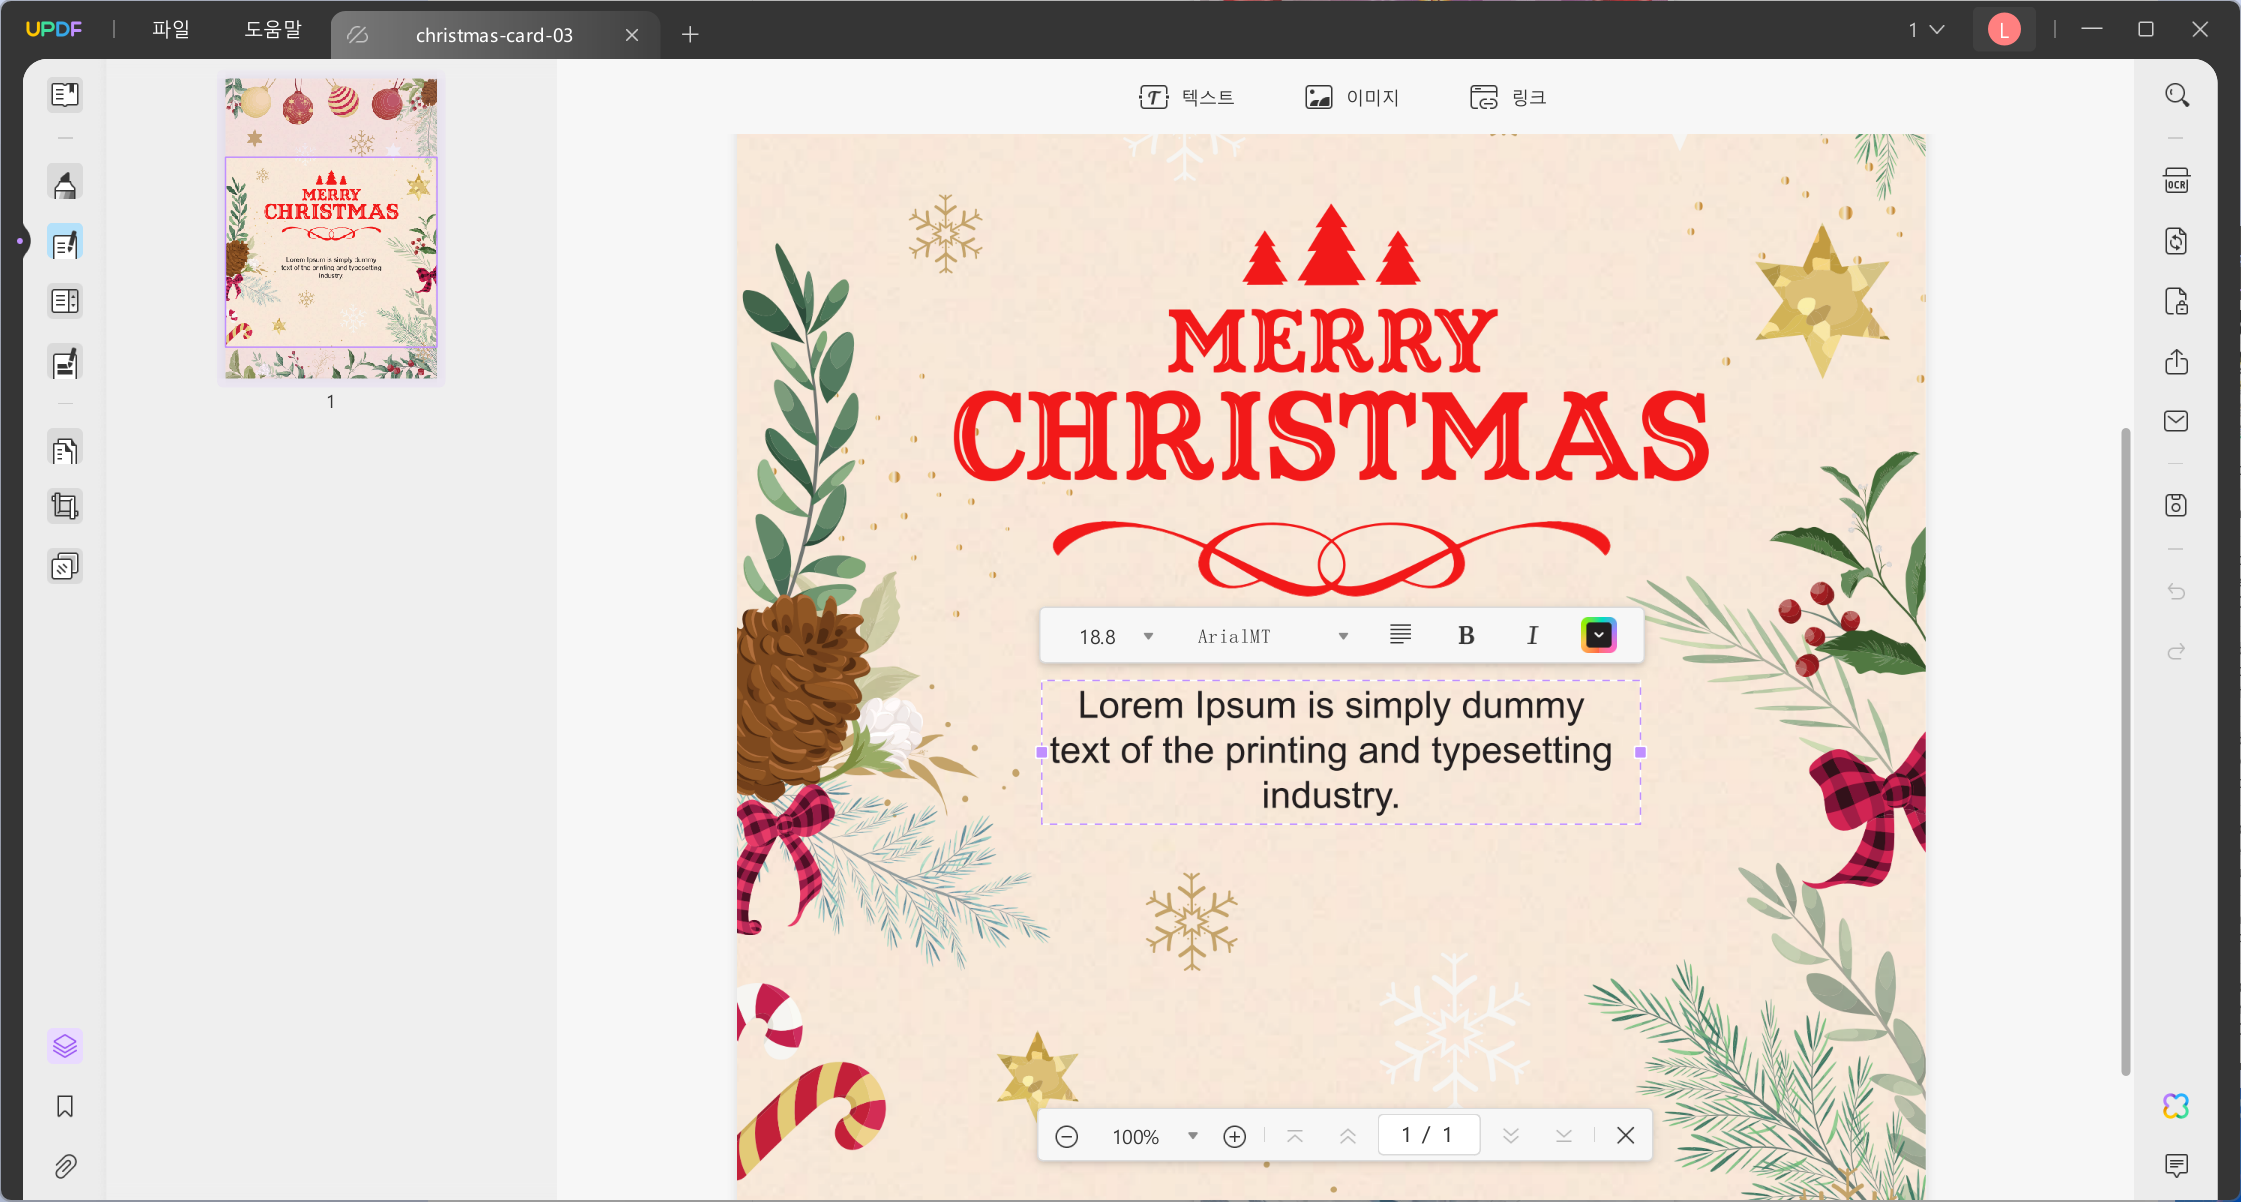Click the 이미지 add image button

pos(1352,97)
